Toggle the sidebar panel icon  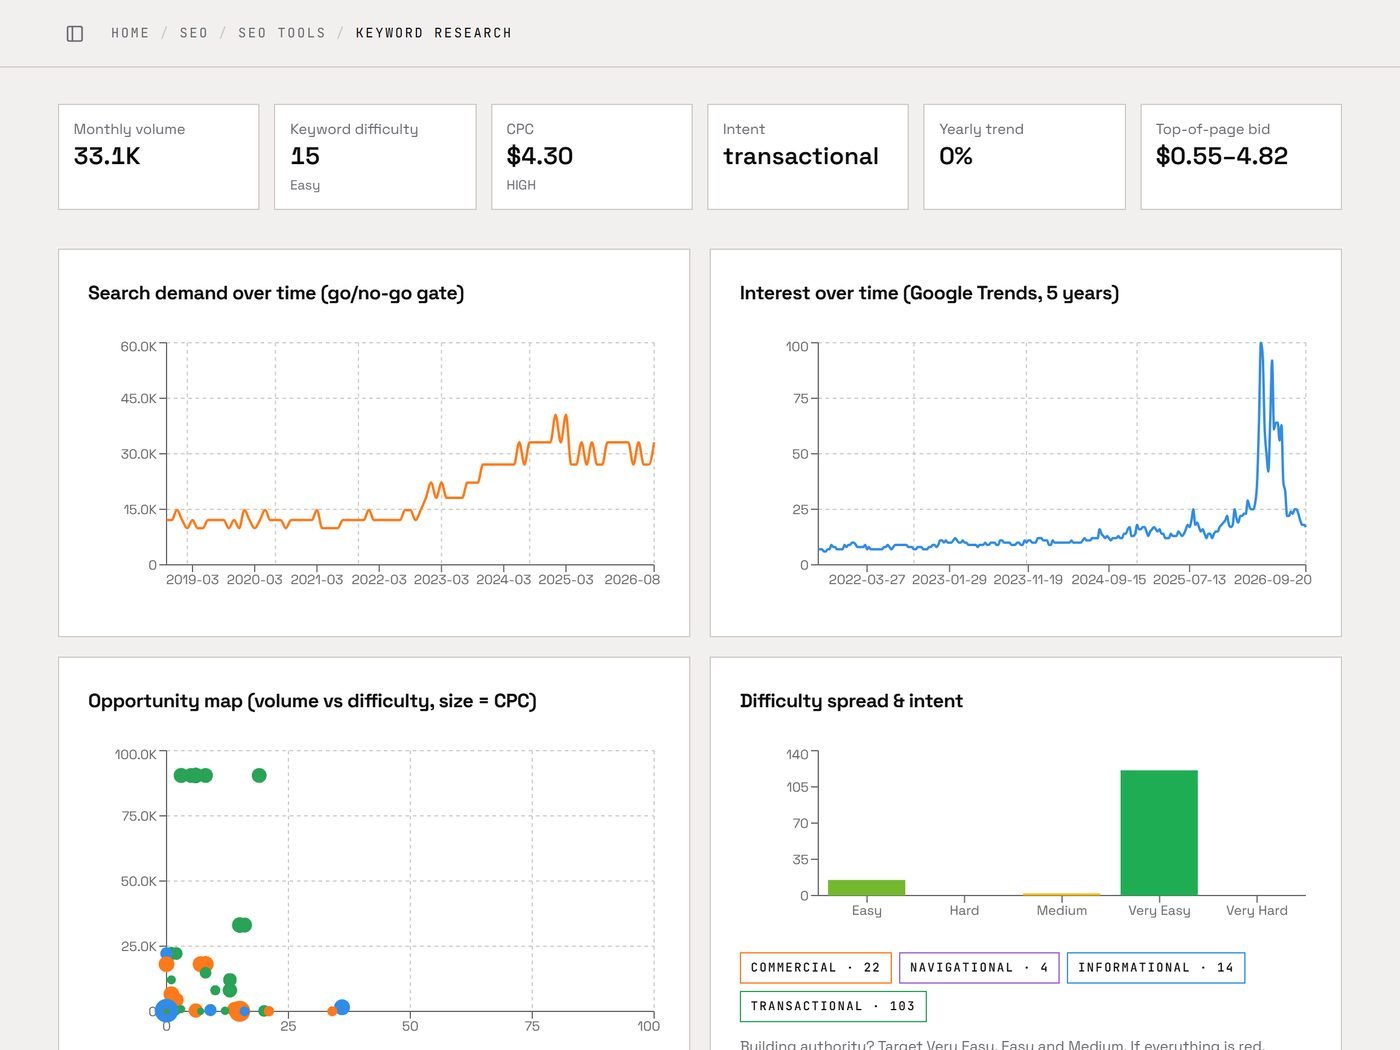pos(75,34)
